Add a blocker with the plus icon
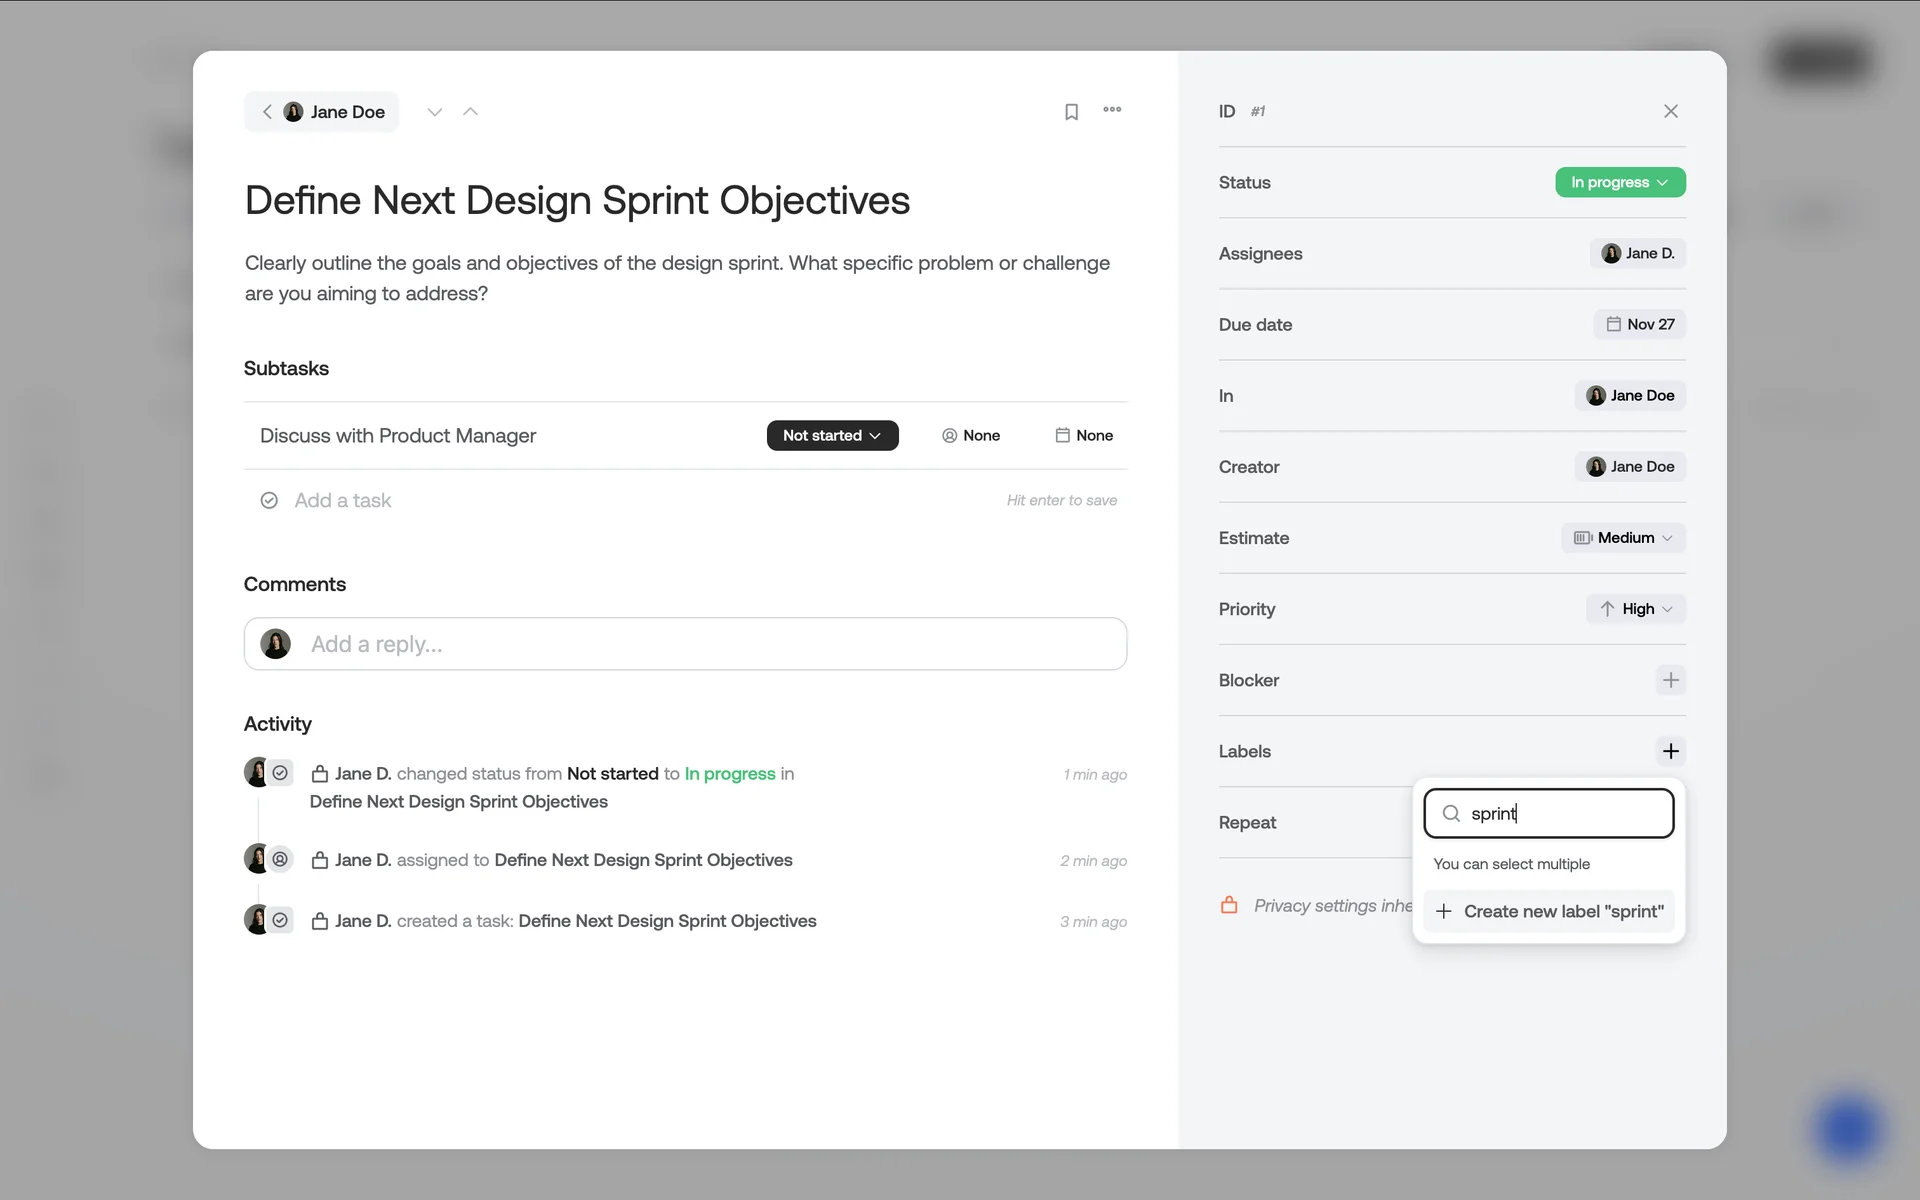Screen dimensions: 1920x1200 [1670, 680]
